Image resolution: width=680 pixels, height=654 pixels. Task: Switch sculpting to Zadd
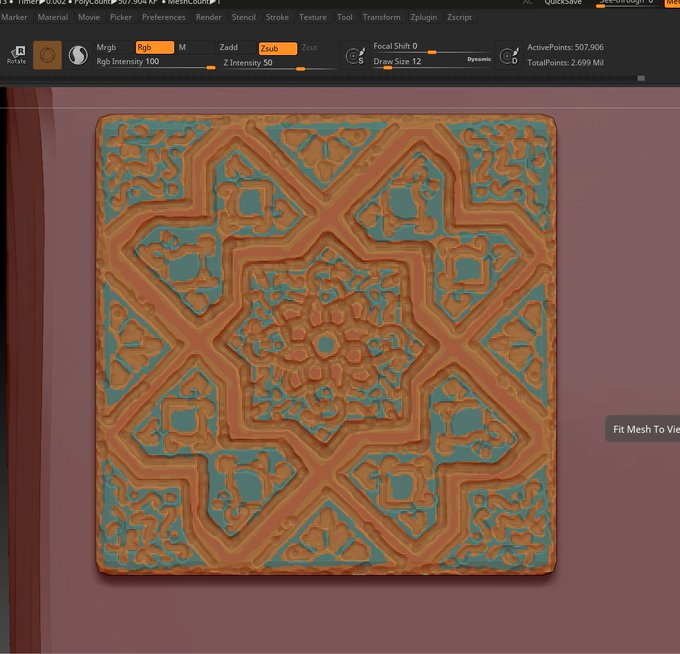(x=229, y=47)
